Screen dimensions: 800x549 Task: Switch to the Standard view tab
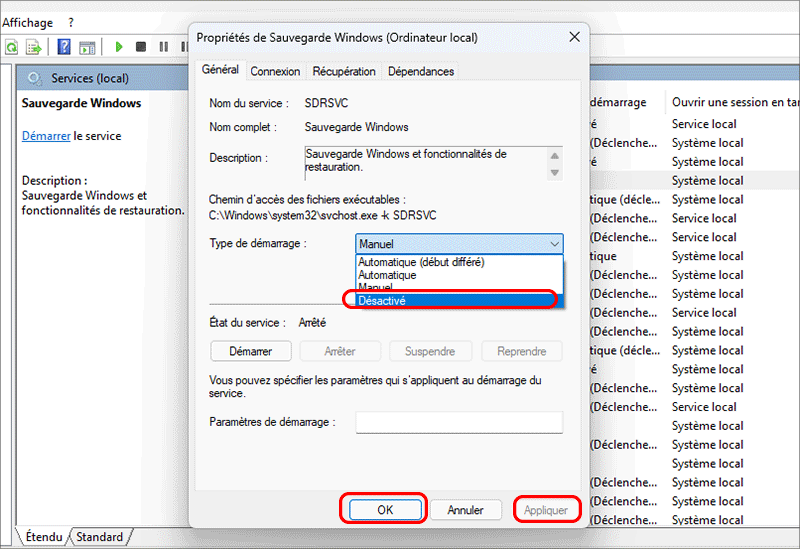99,537
